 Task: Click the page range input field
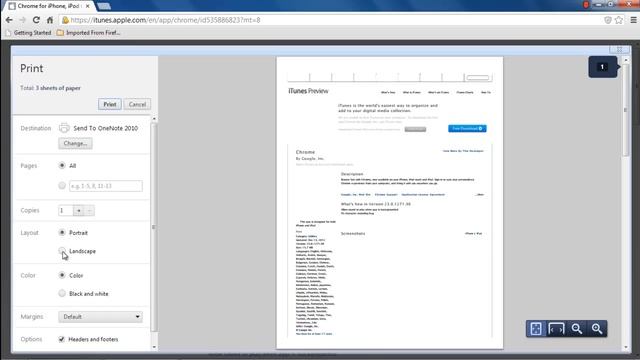(106, 186)
